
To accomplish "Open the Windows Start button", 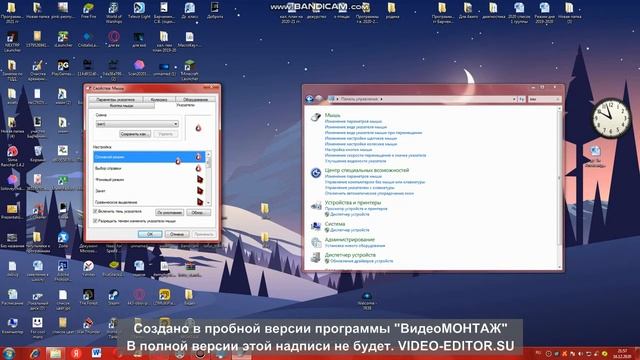I will (x=9, y=353).
